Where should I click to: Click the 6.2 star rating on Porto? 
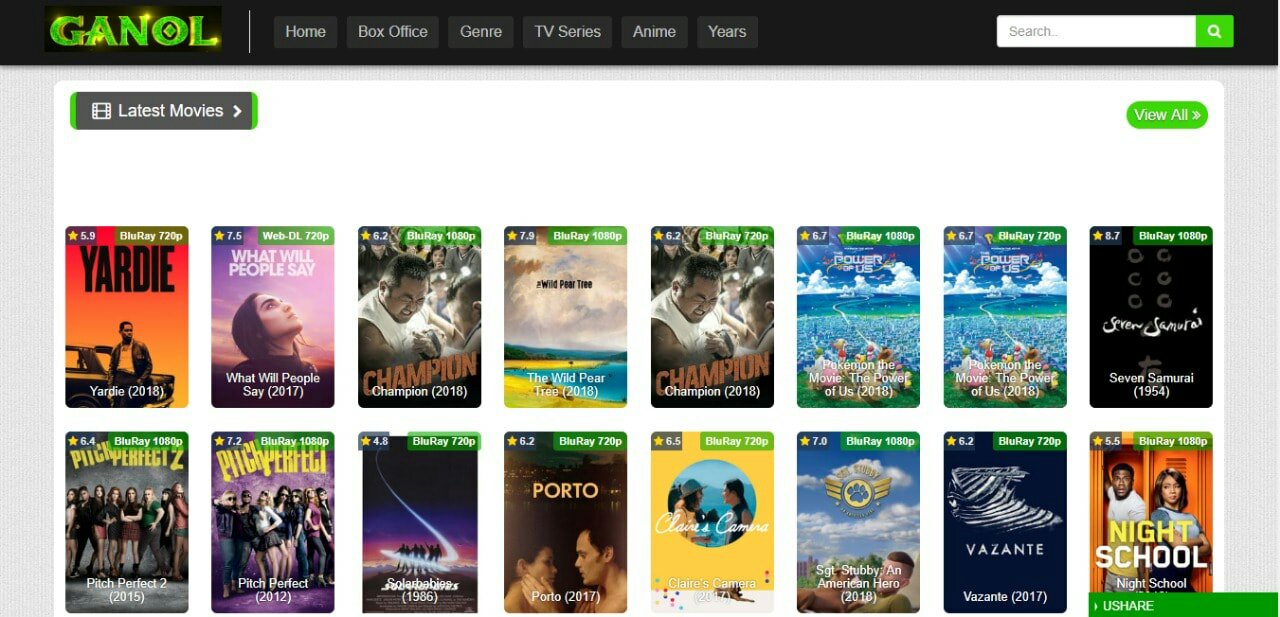pyautogui.click(x=521, y=441)
